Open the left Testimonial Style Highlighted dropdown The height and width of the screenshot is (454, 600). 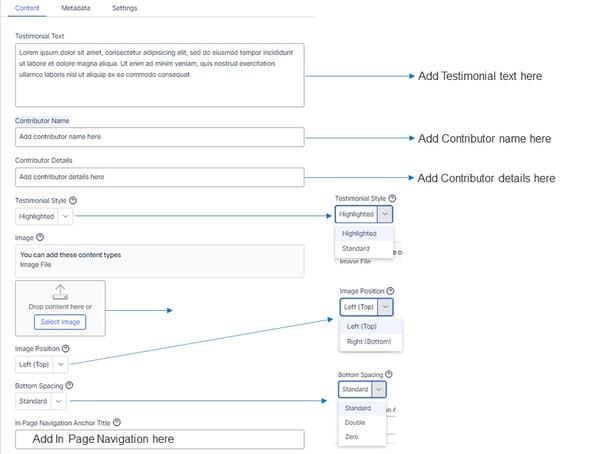[x=44, y=216]
